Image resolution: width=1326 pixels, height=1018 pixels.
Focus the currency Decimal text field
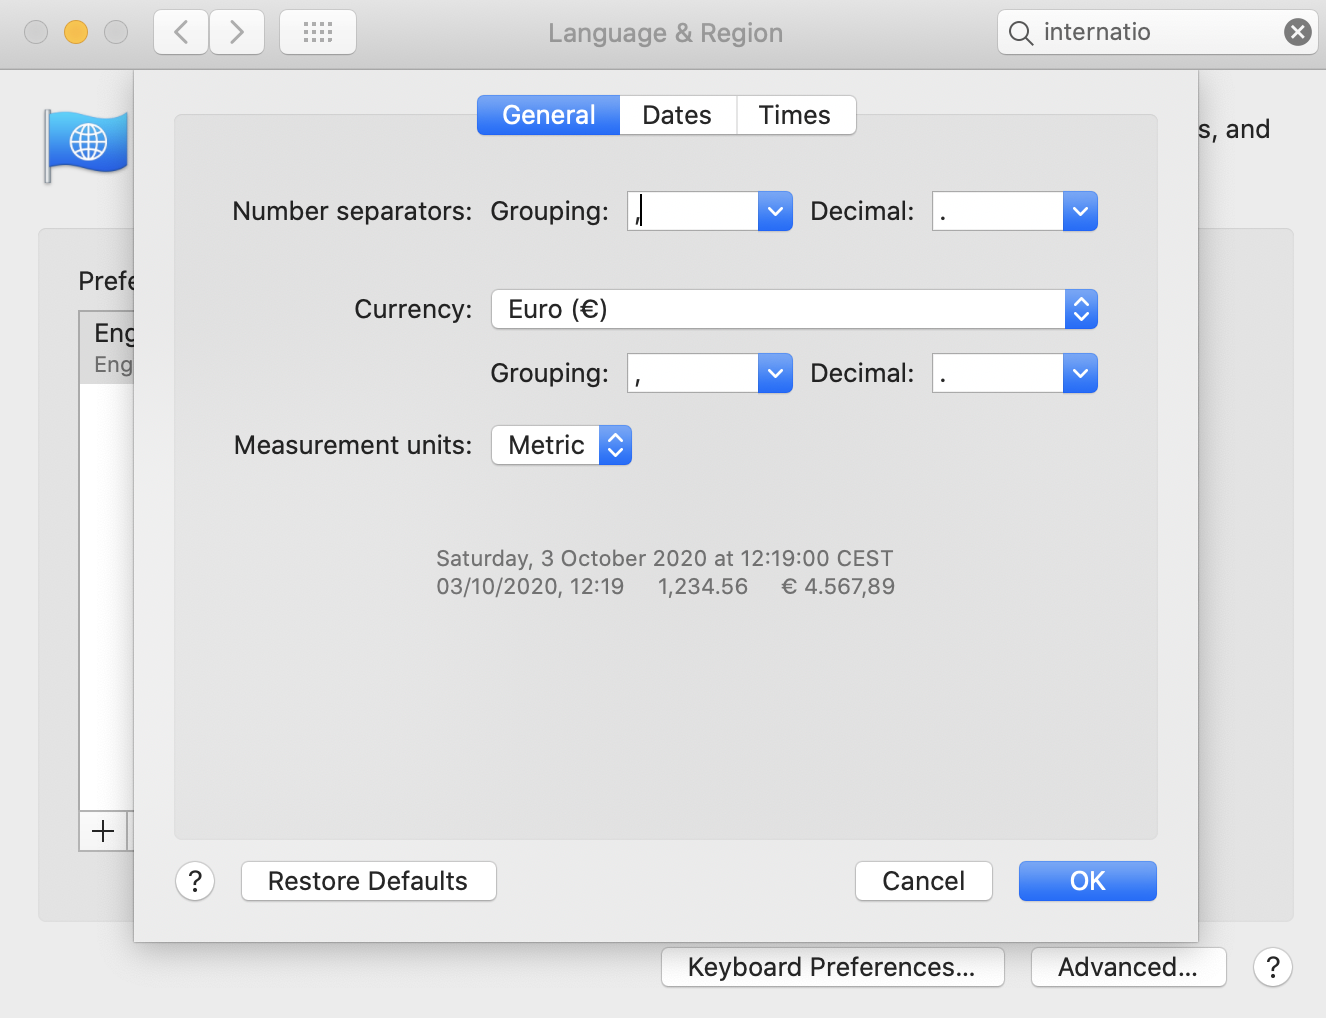coord(997,373)
